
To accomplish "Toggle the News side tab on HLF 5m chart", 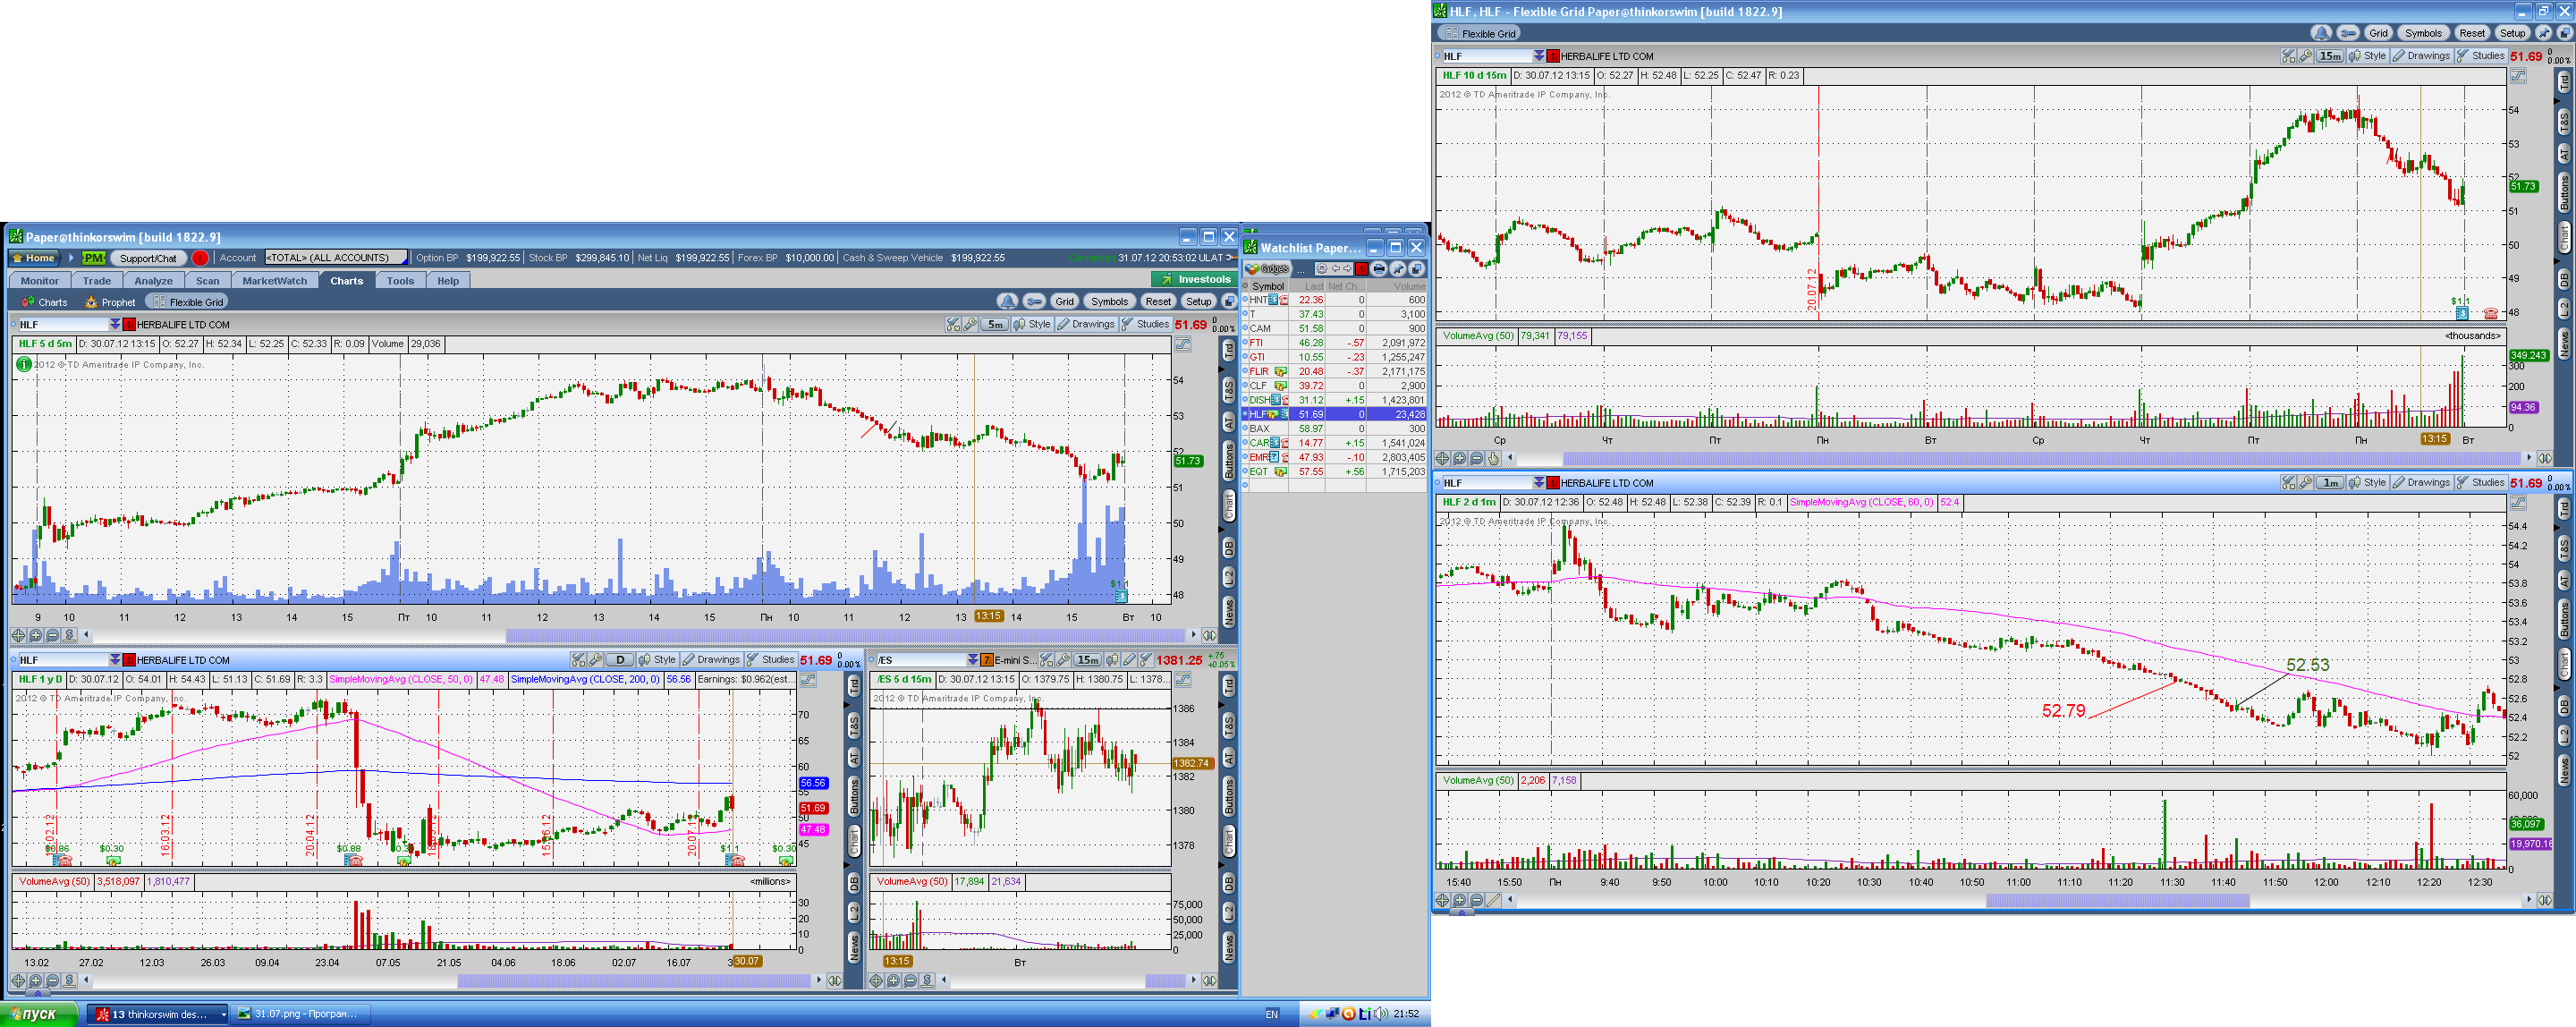I will click(x=1229, y=611).
